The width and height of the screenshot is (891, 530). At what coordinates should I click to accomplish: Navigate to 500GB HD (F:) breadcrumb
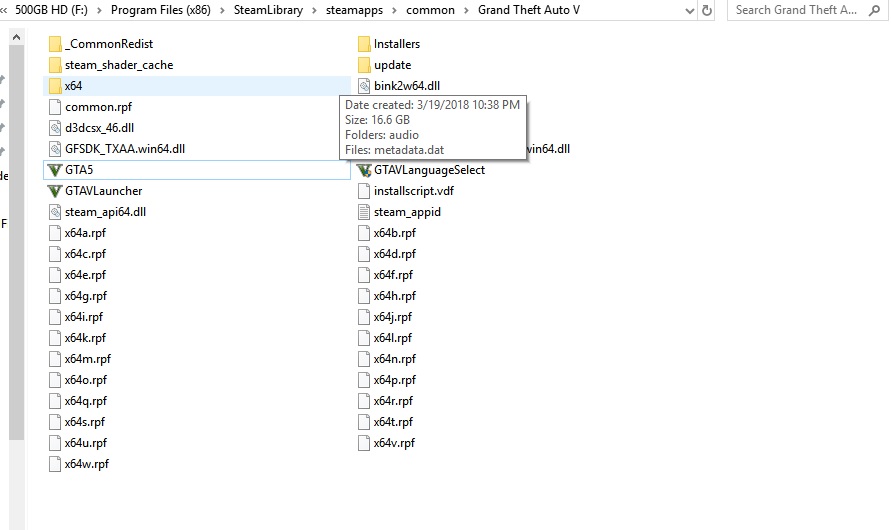pyautogui.click(x=51, y=10)
